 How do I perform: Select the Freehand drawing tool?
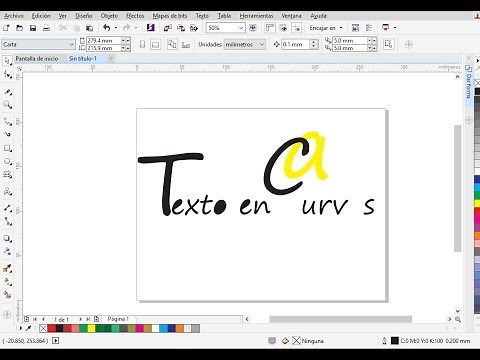[7, 122]
